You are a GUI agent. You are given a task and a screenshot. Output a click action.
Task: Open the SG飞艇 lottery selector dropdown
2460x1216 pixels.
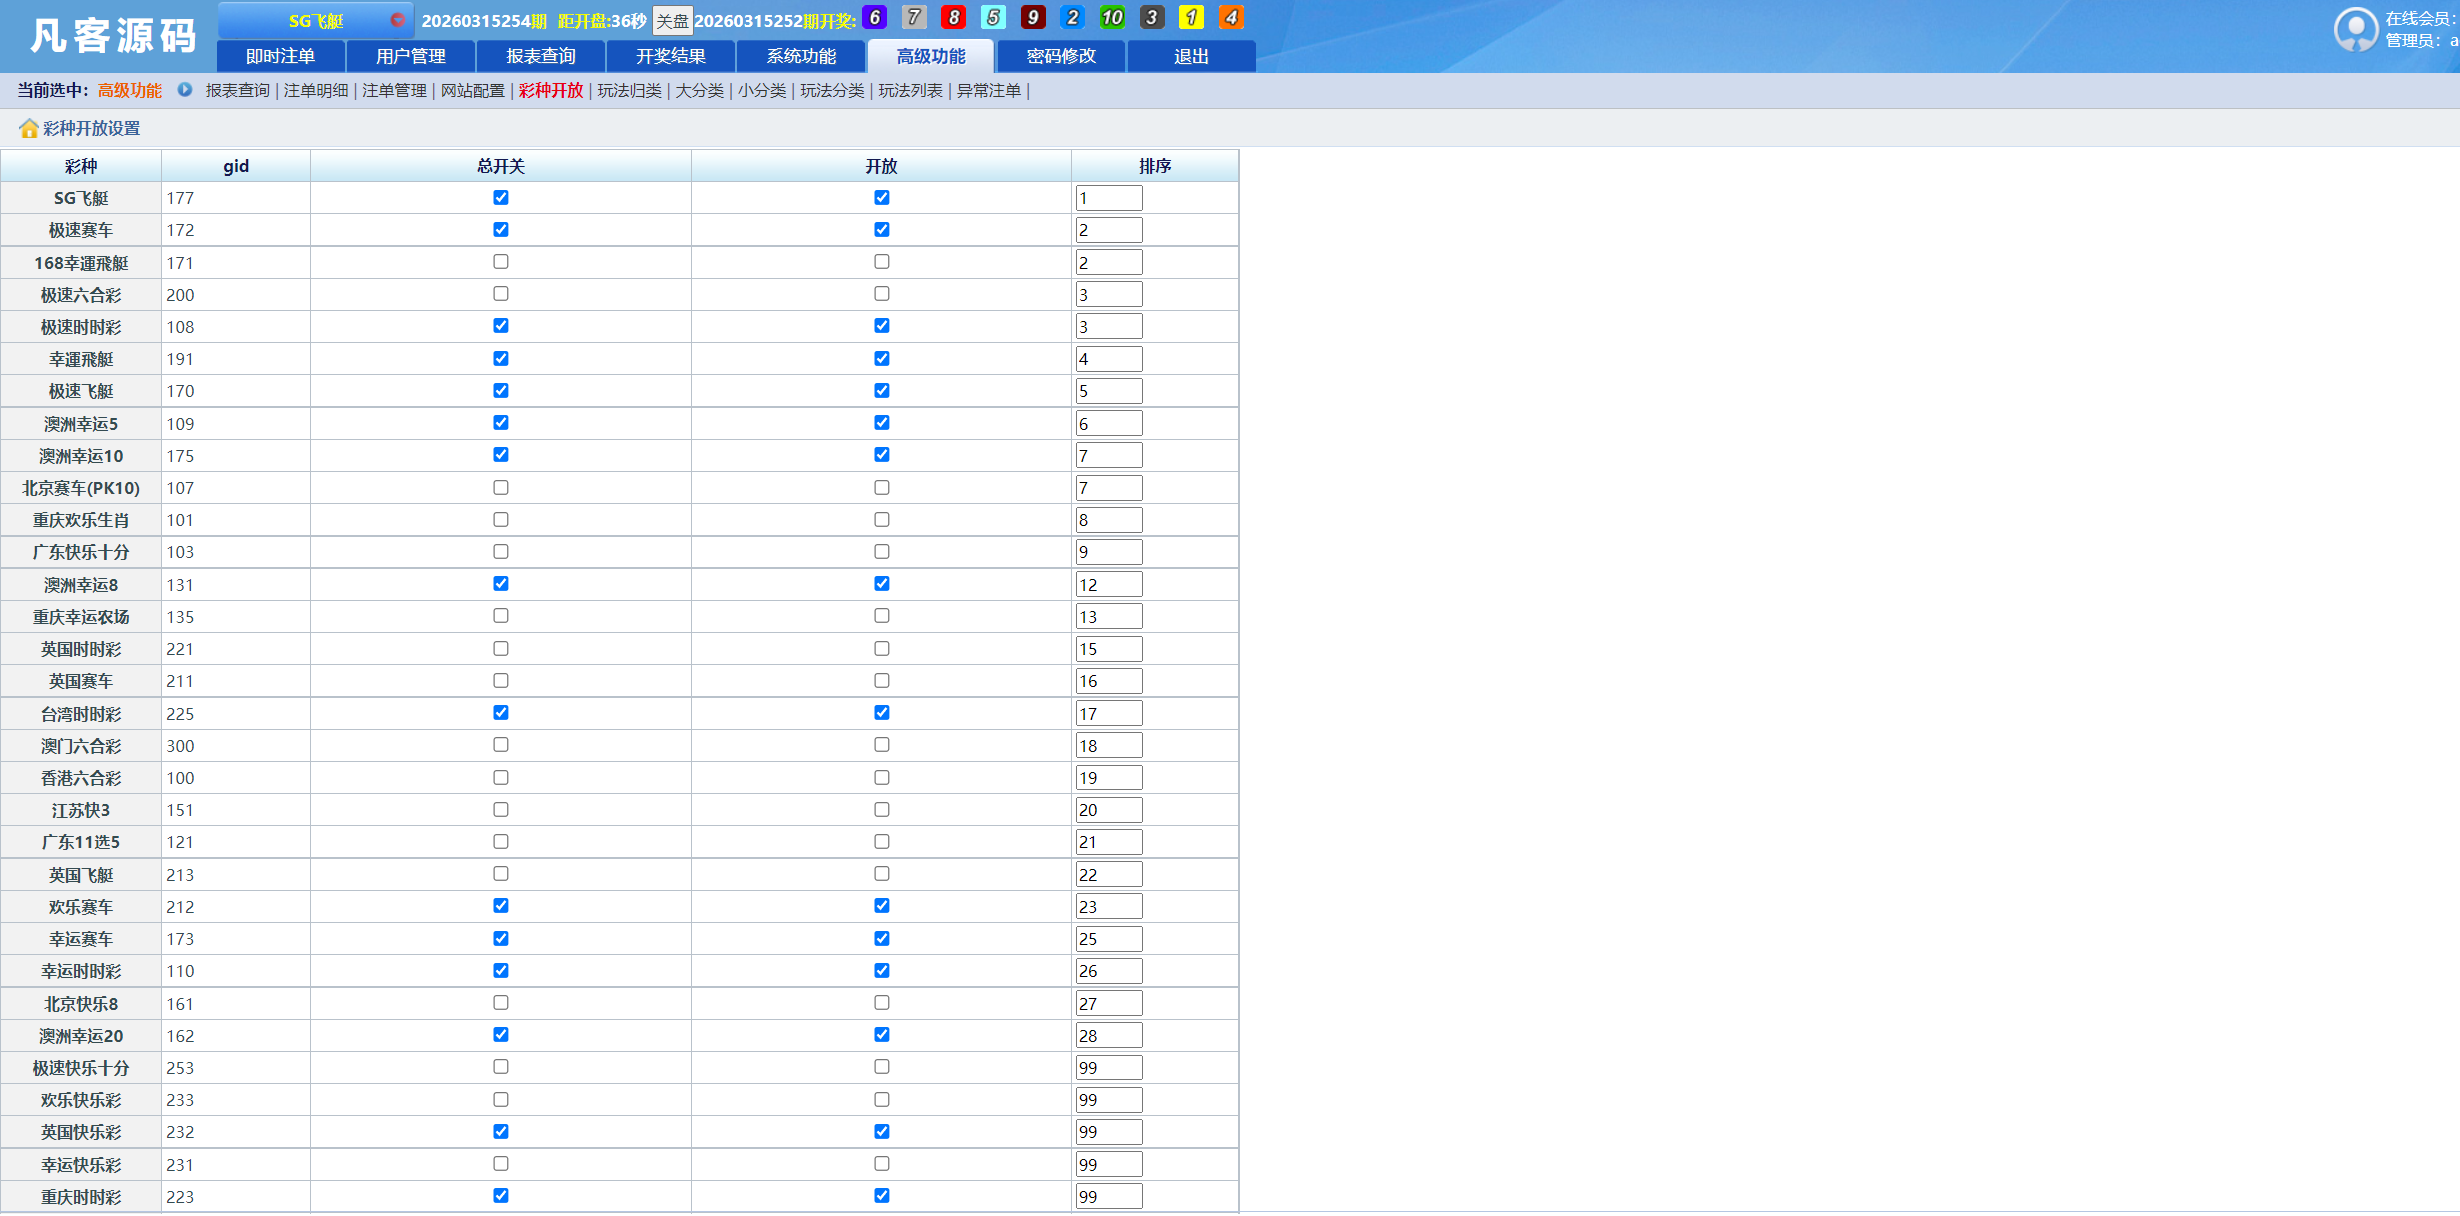[x=315, y=20]
